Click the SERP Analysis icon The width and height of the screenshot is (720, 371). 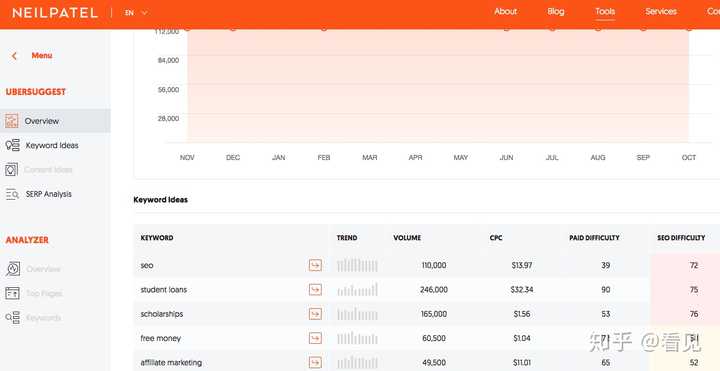(12, 194)
